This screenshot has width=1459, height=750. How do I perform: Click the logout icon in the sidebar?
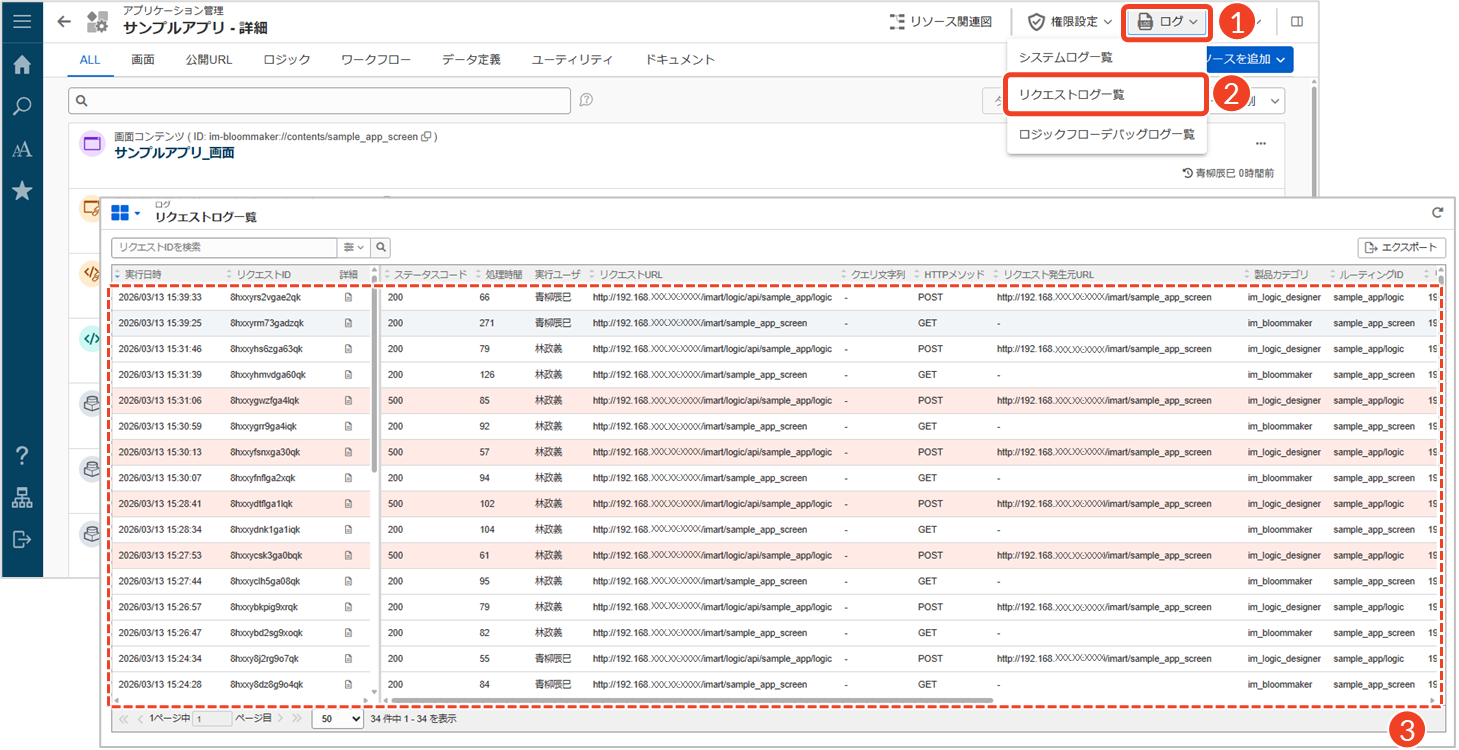[21, 539]
